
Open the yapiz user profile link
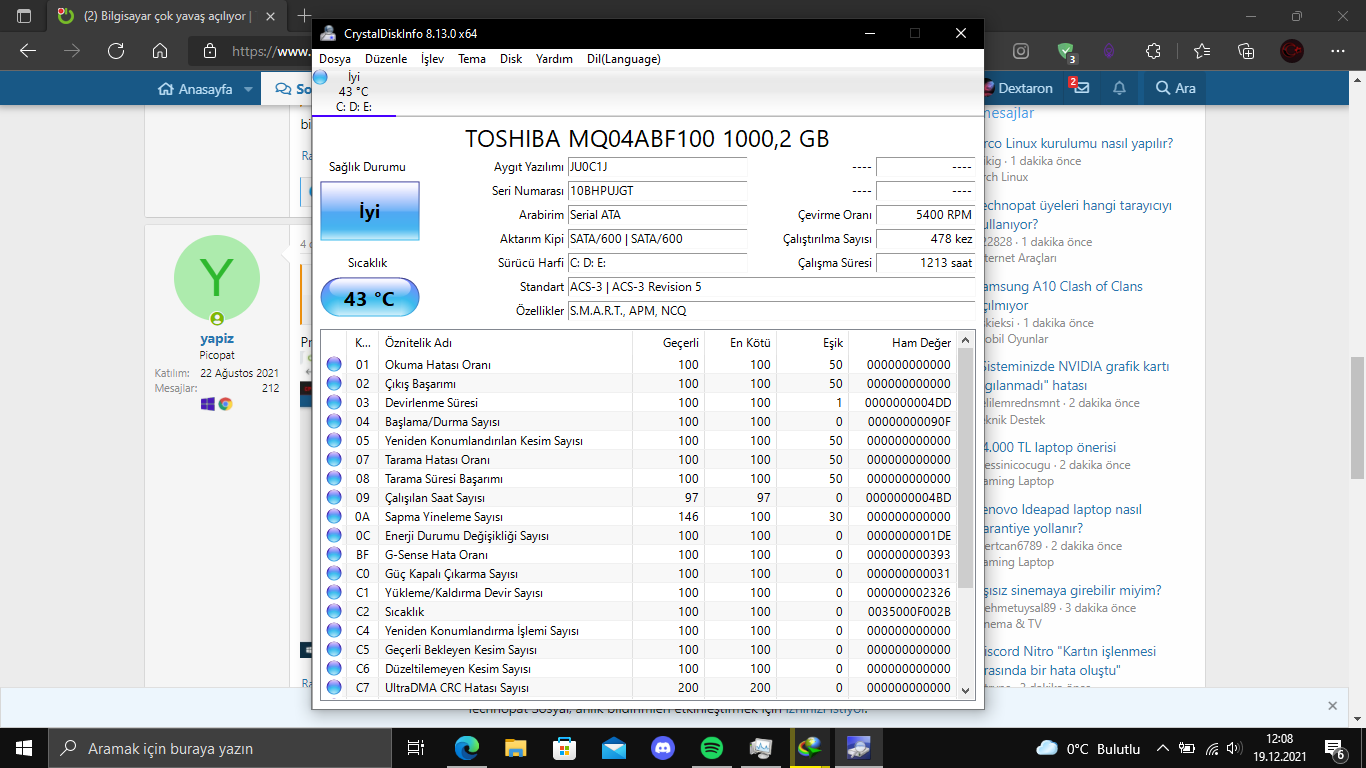pyautogui.click(x=216, y=339)
